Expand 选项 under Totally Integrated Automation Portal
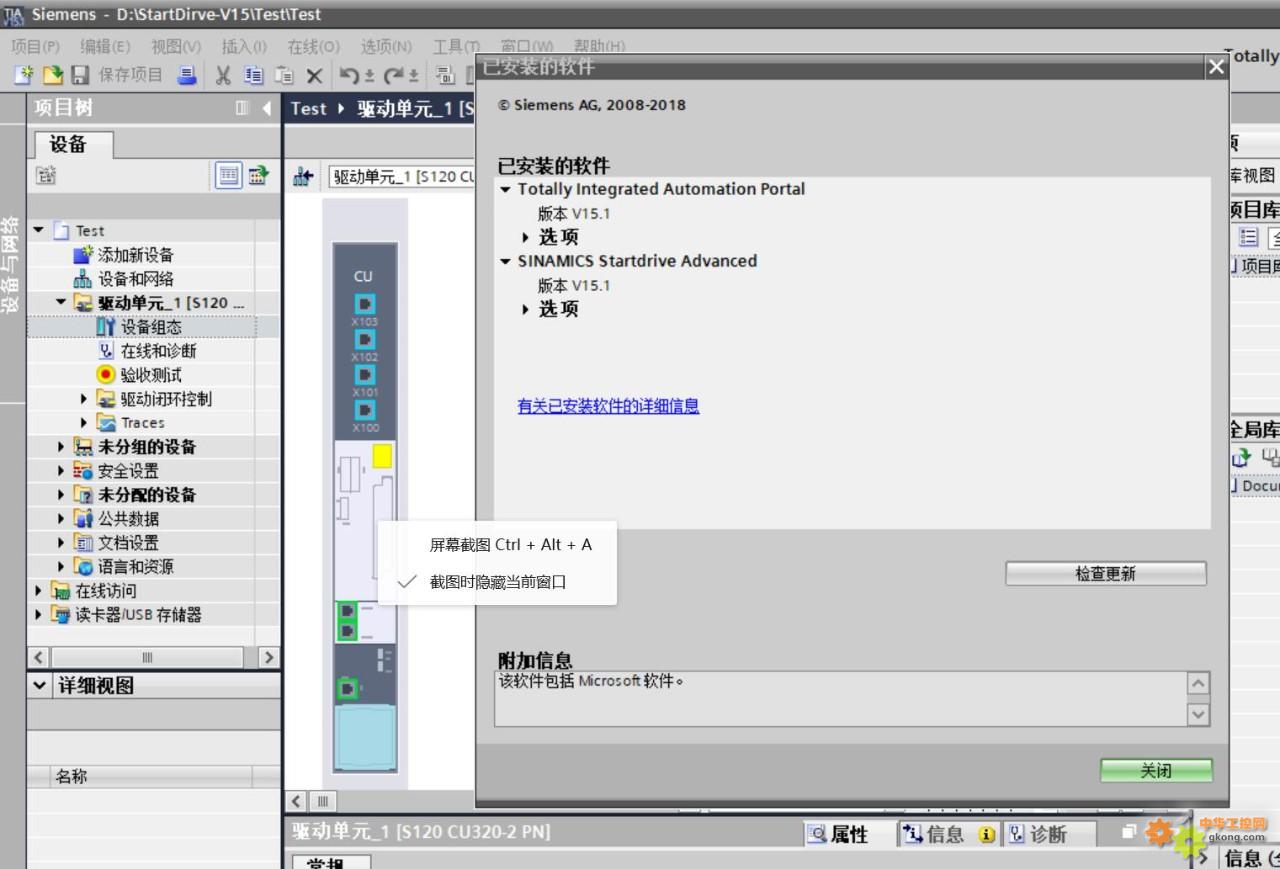Screen dimensions: 1280x869 [x=526, y=237]
